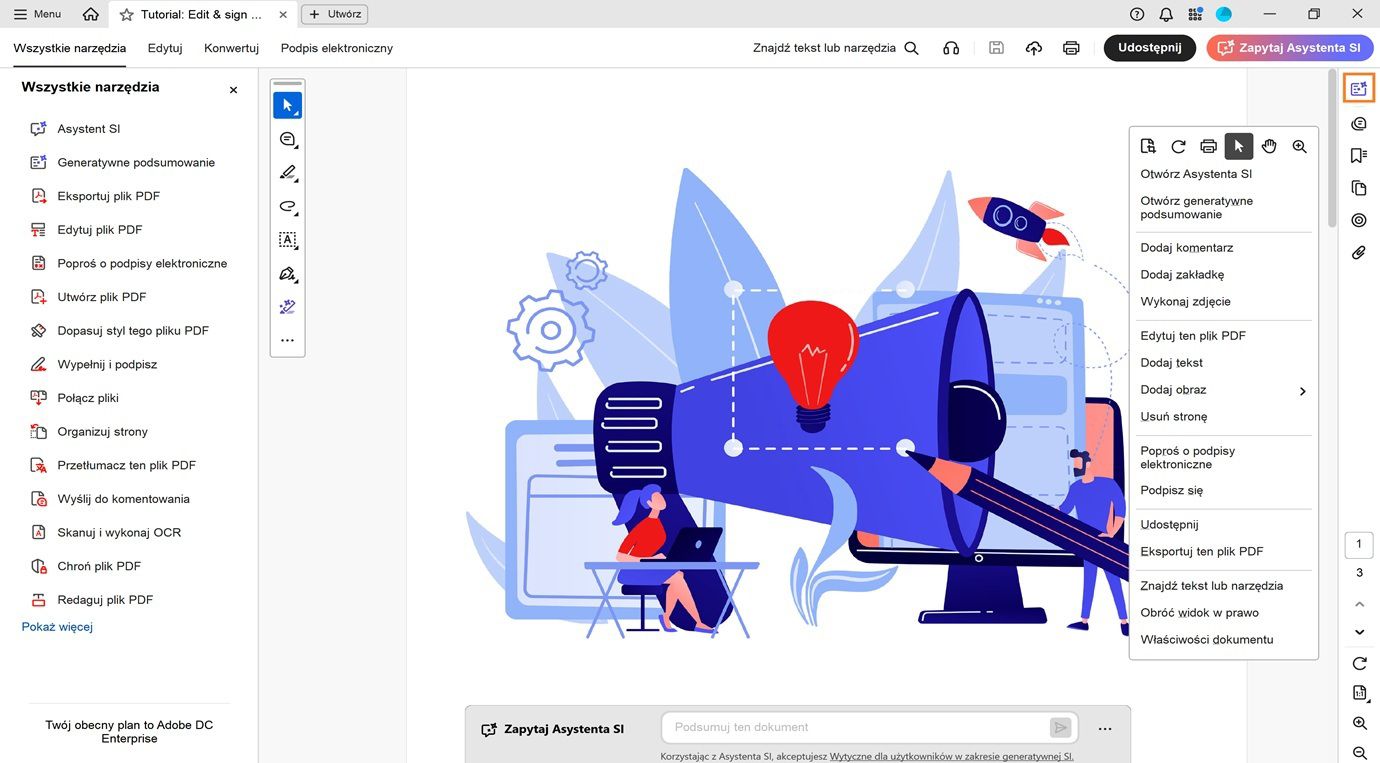Click the printer icon in the top bar

click(1071, 48)
